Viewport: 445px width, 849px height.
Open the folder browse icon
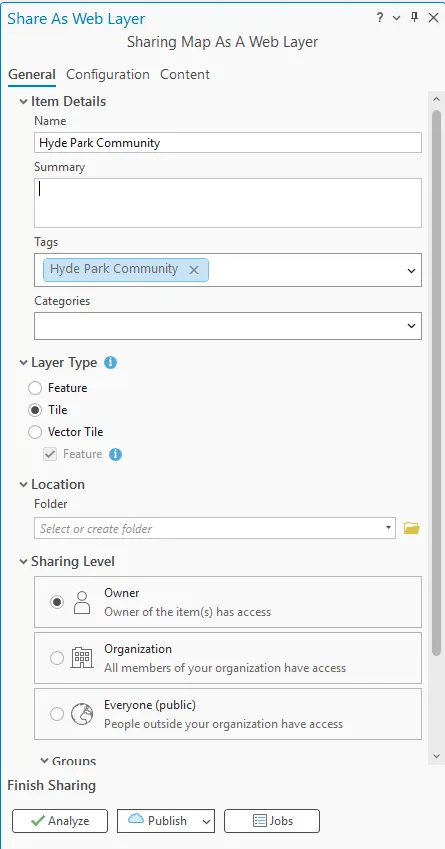pyautogui.click(x=412, y=528)
